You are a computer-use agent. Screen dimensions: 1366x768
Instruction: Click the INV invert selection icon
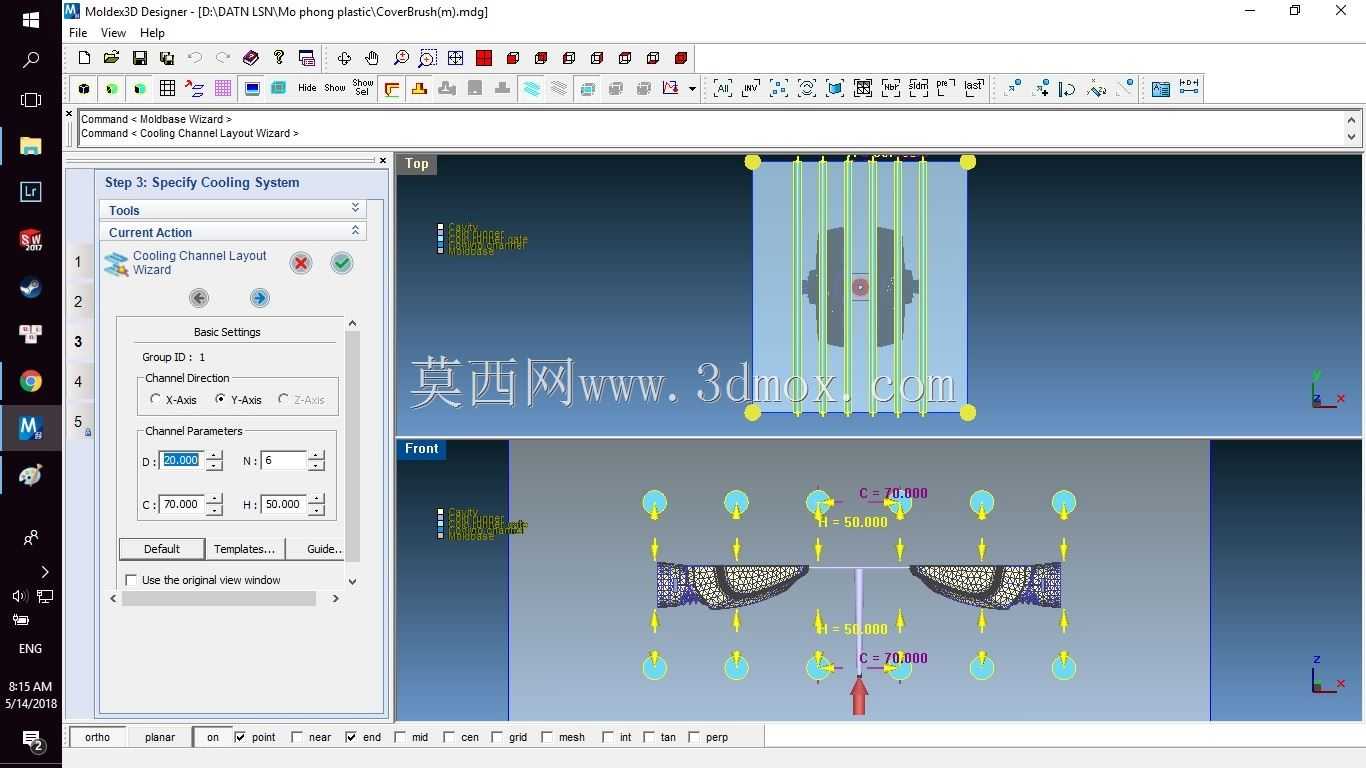click(751, 88)
